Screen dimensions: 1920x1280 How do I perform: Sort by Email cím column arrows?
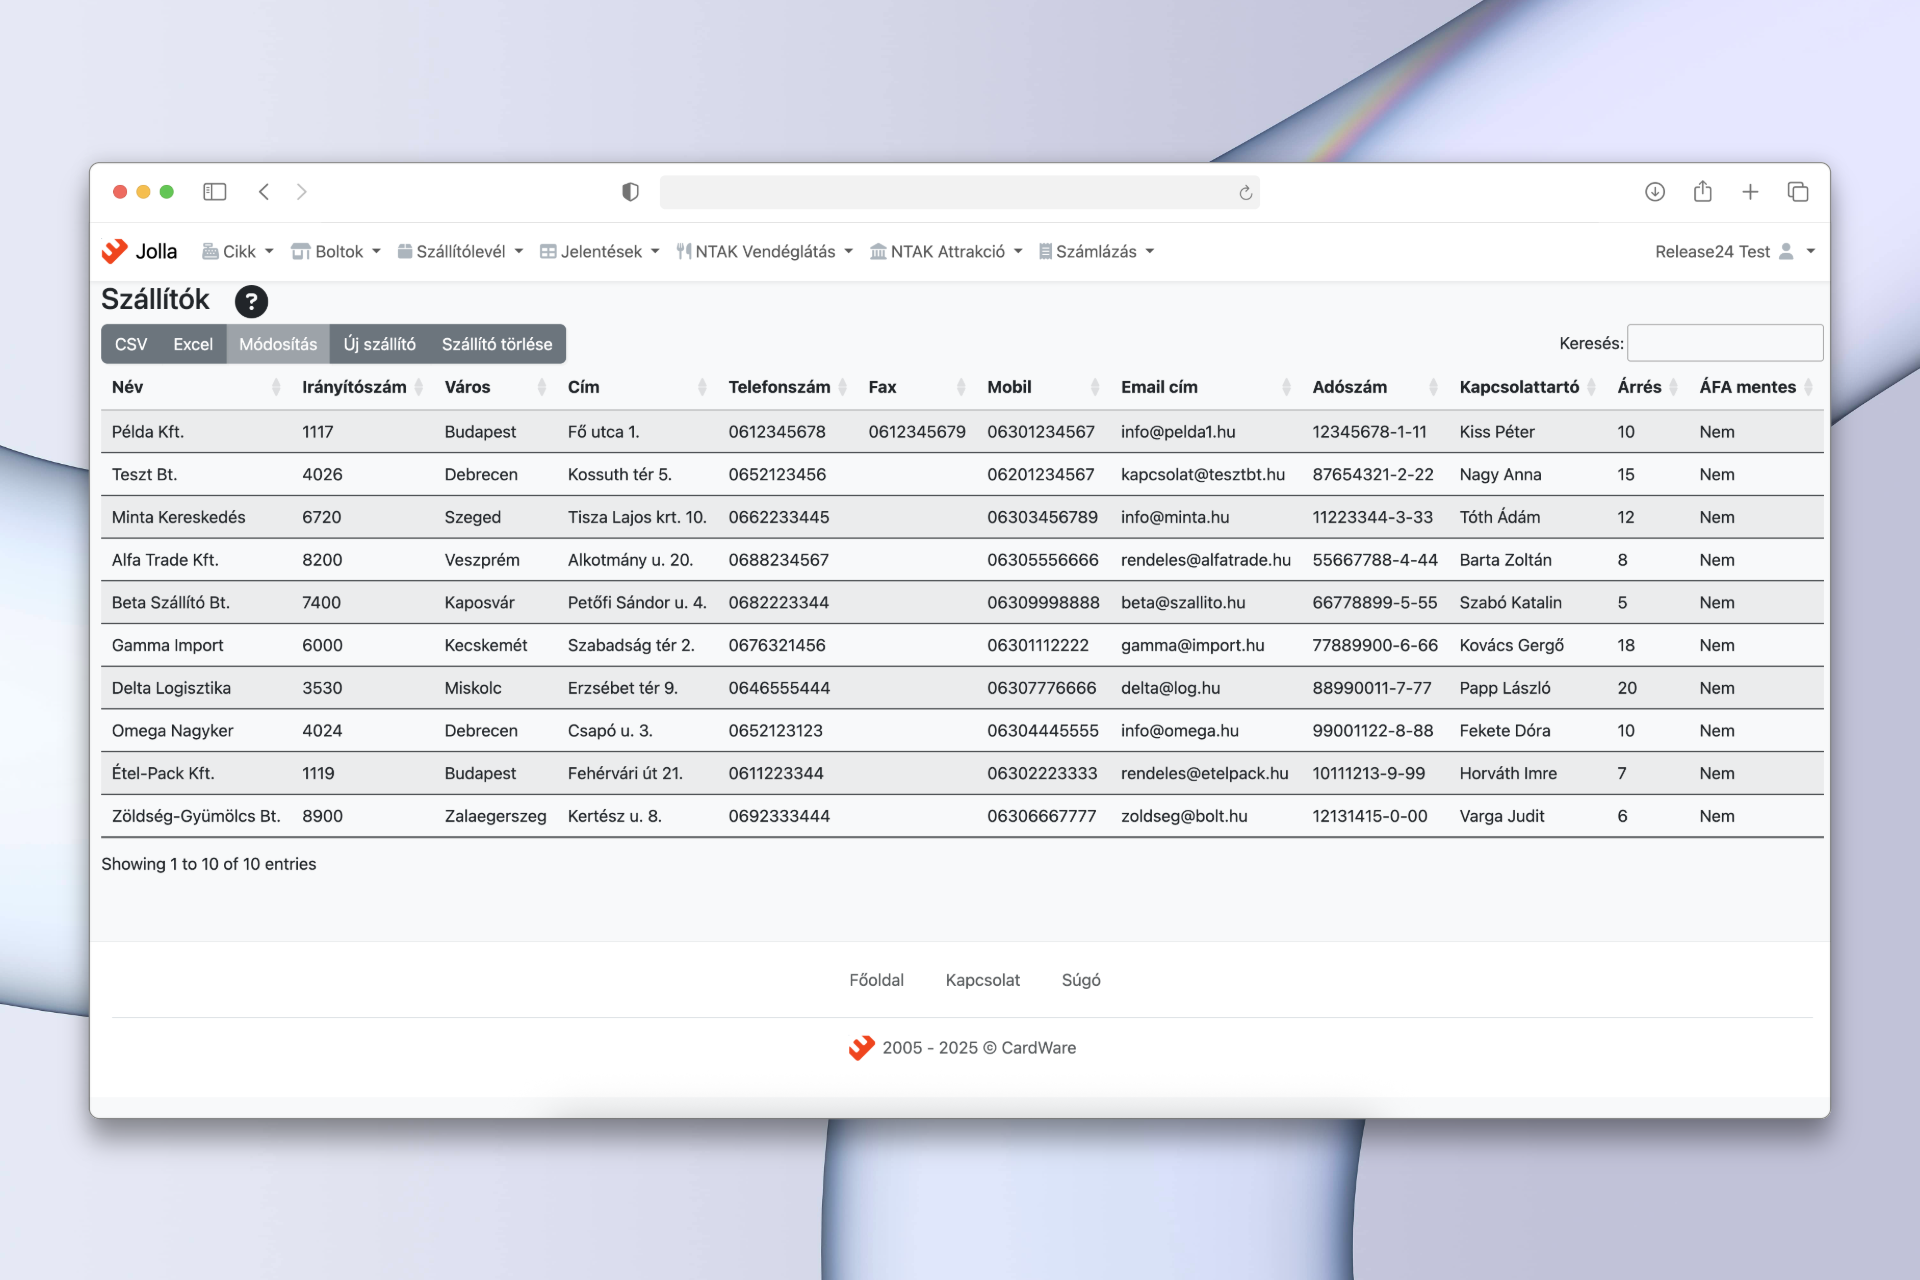[1286, 387]
